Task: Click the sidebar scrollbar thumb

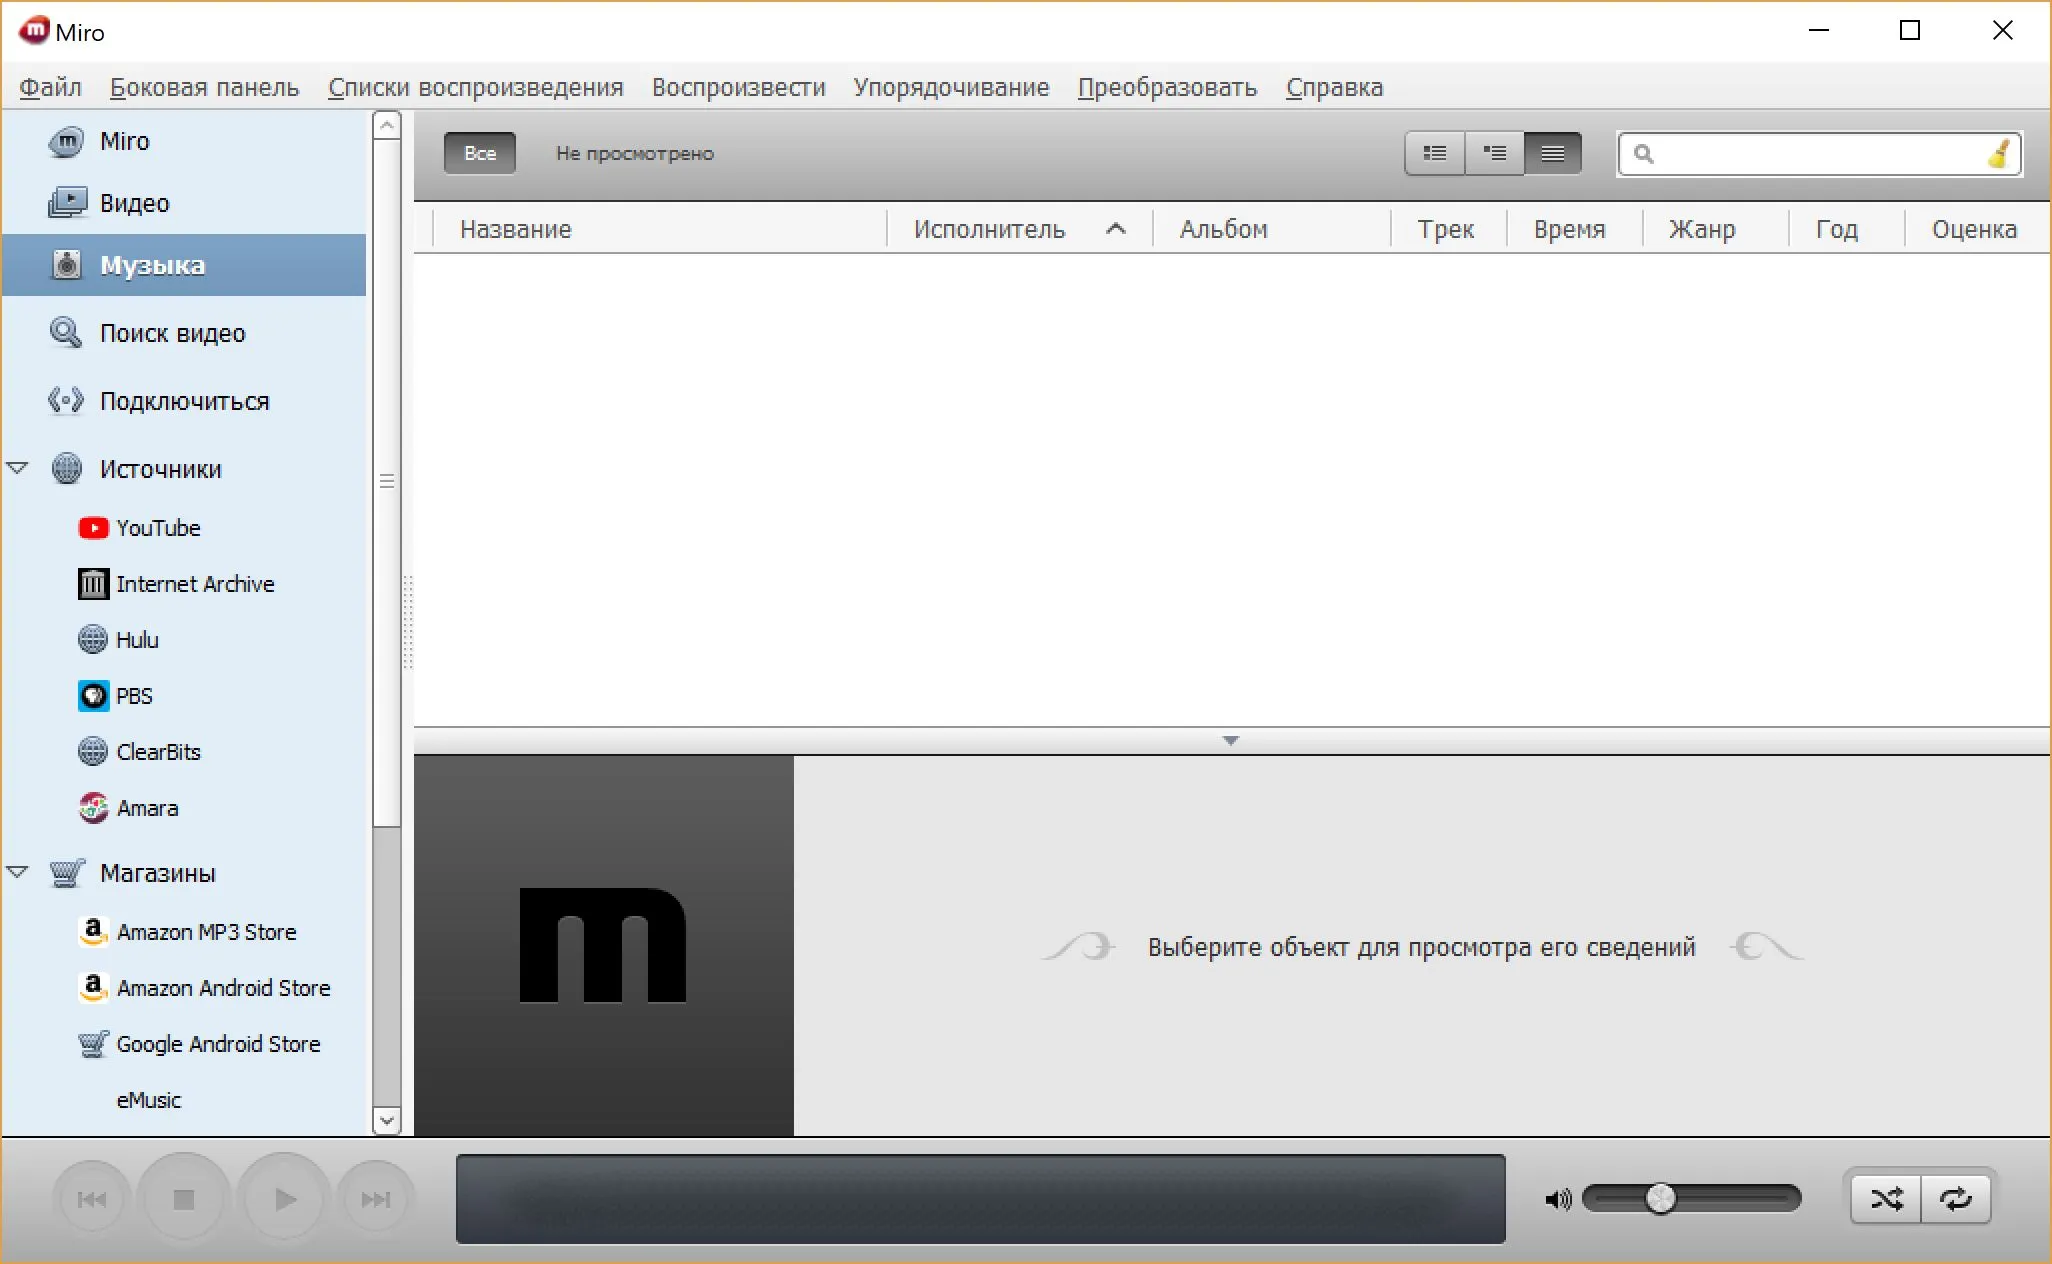Action: (x=387, y=482)
